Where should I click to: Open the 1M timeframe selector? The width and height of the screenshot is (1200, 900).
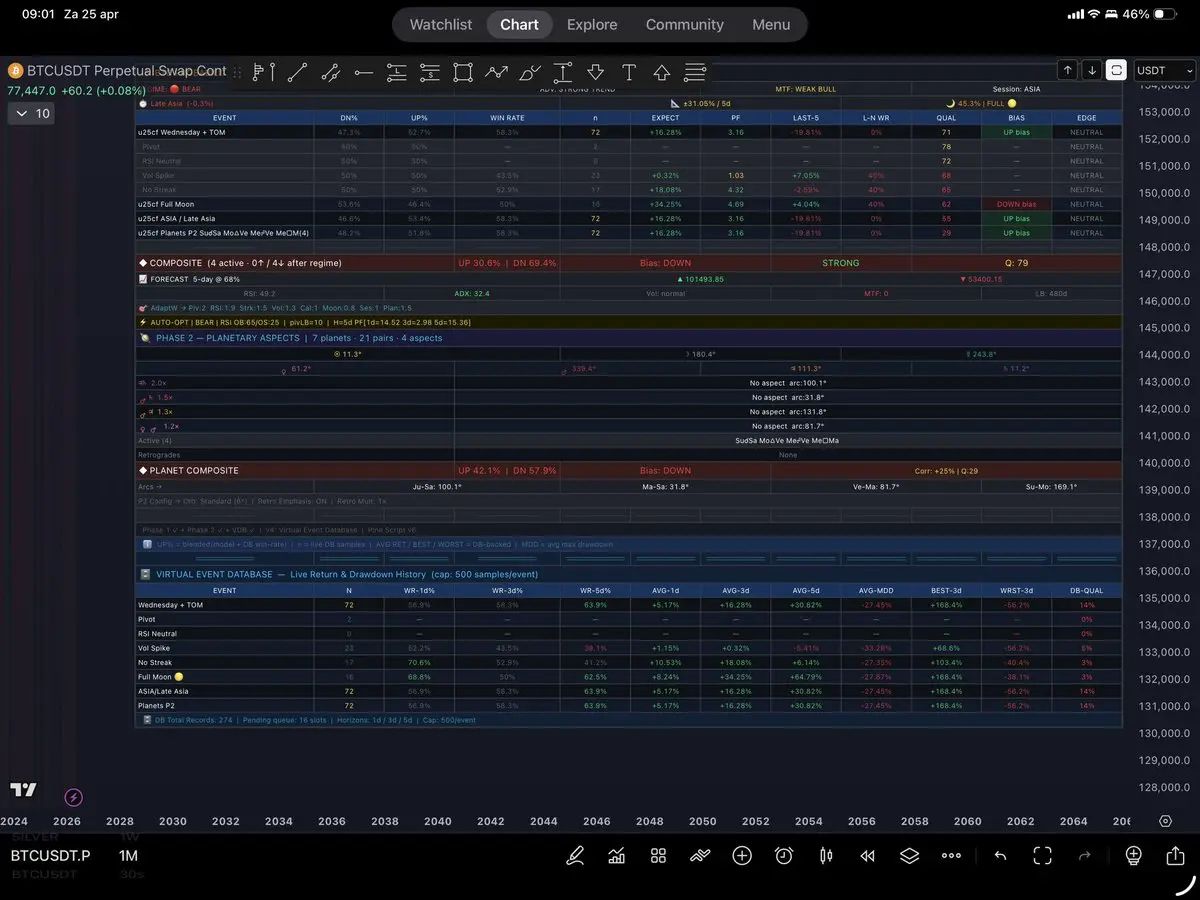coord(128,856)
